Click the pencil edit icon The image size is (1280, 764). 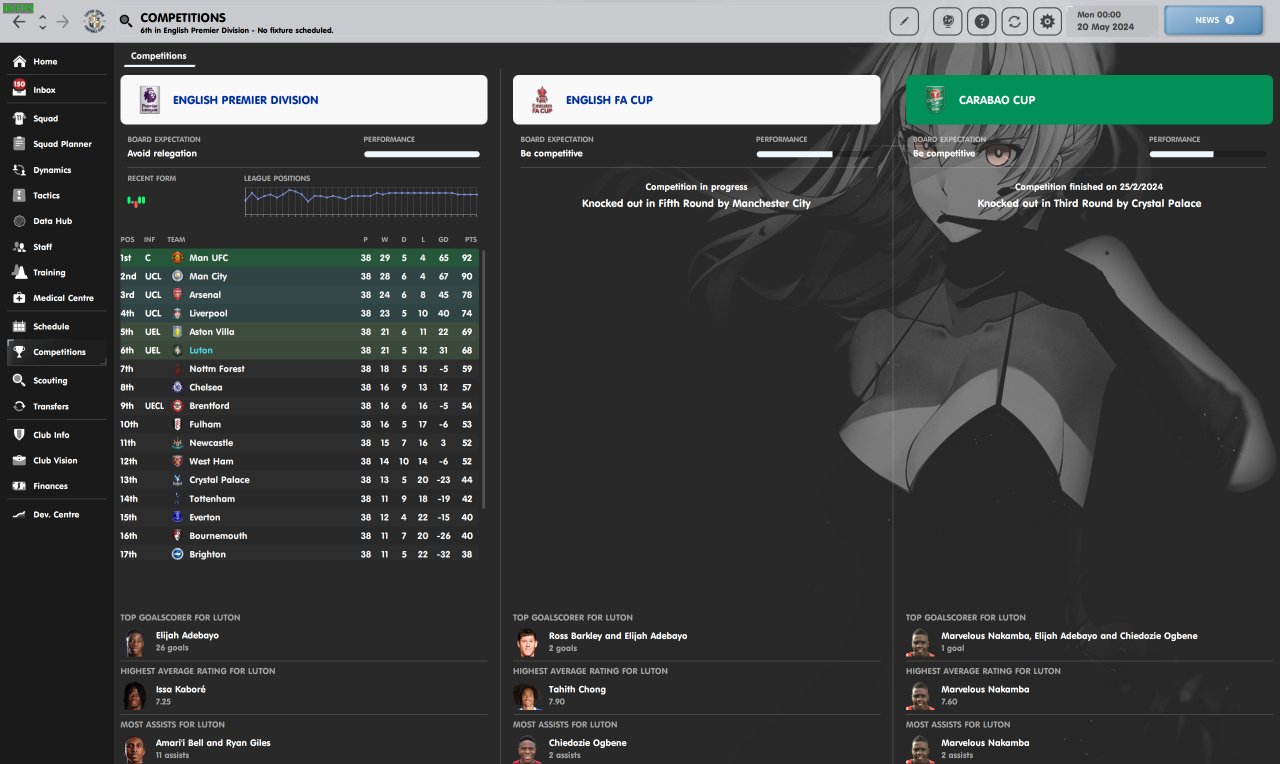pos(904,21)
